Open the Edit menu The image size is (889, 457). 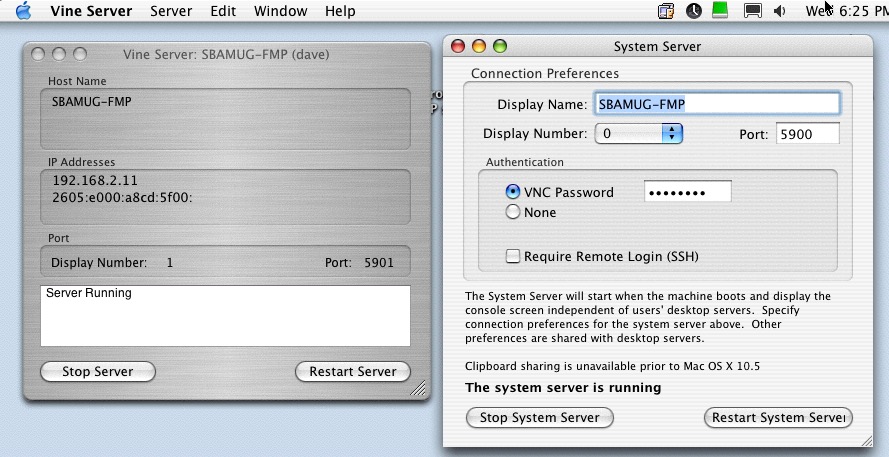(x=223, y=11)
